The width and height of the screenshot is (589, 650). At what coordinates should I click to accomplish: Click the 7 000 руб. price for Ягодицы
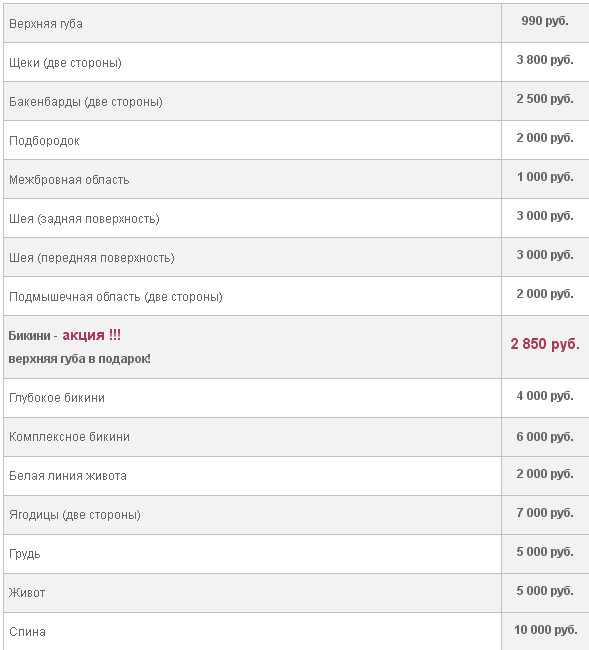545,513
